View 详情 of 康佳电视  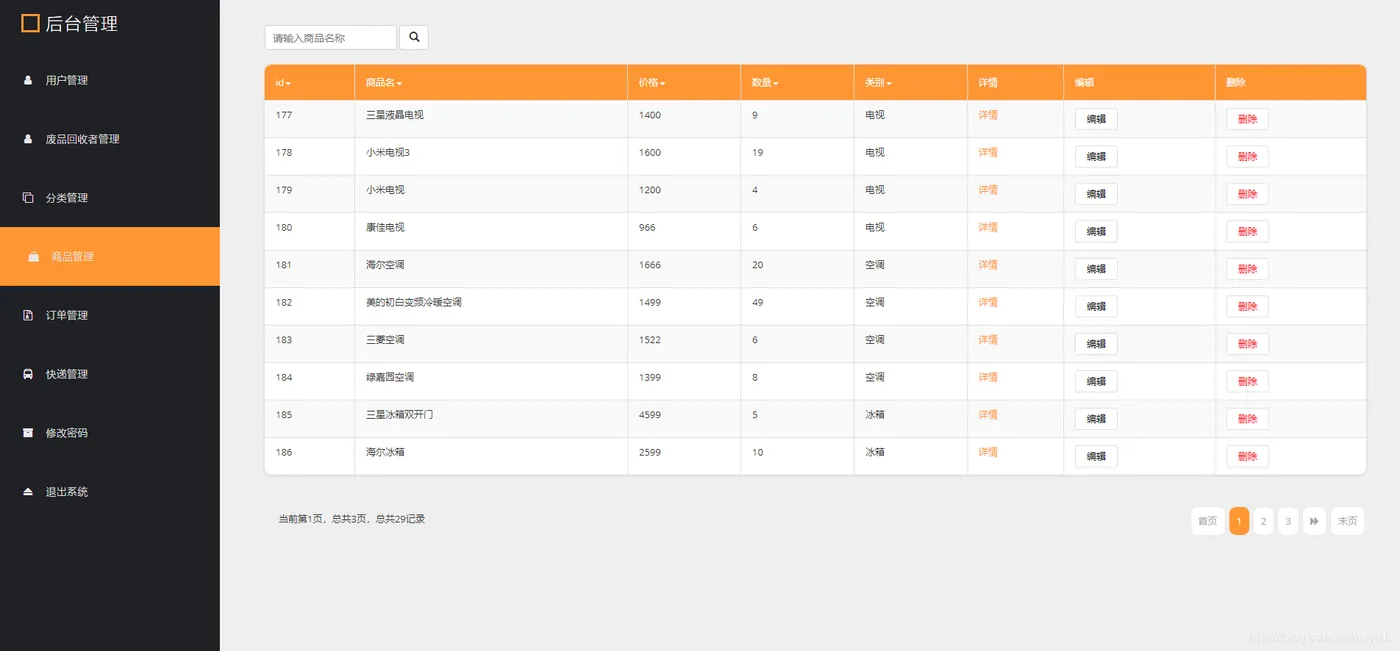click(988, 227)
